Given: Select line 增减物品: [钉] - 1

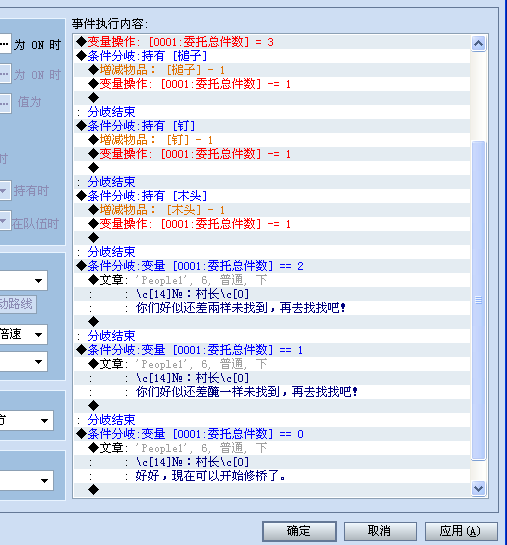Looking at the screenshot, I should coord(272,140).
